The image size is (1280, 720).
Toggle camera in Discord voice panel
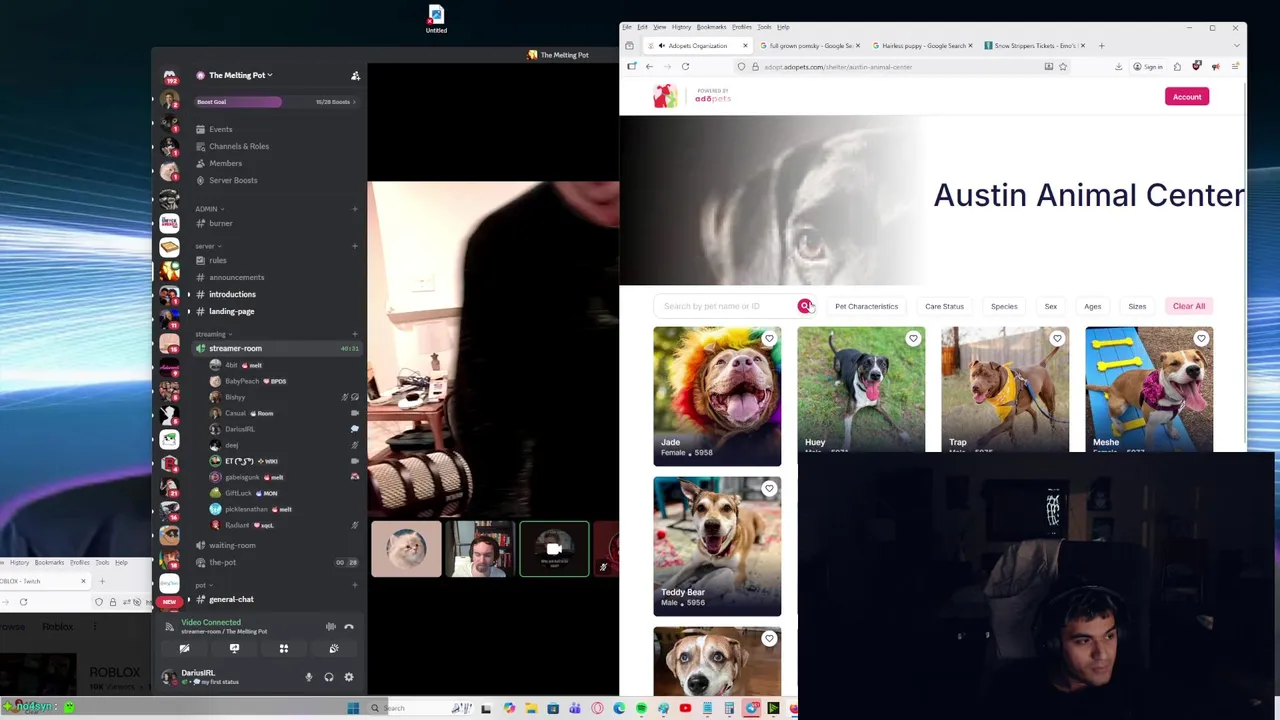pyautogui.click(x=184, y=648)
